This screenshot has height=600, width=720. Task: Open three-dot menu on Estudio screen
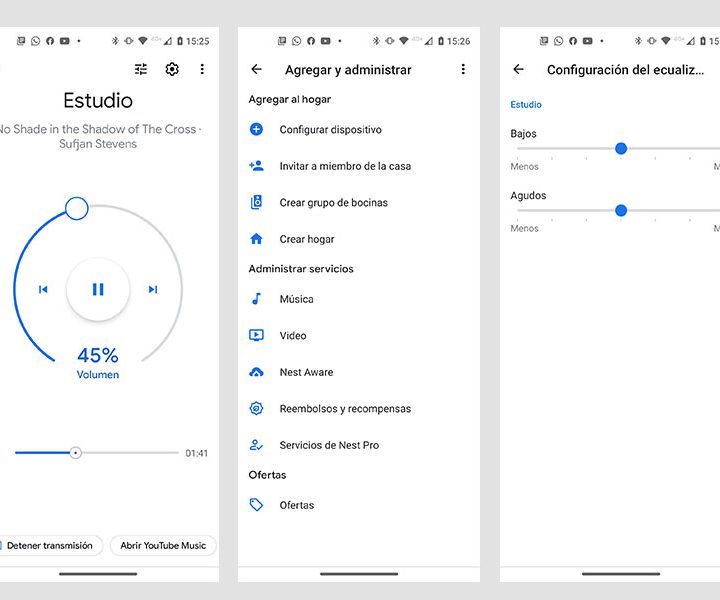(202, 69)
